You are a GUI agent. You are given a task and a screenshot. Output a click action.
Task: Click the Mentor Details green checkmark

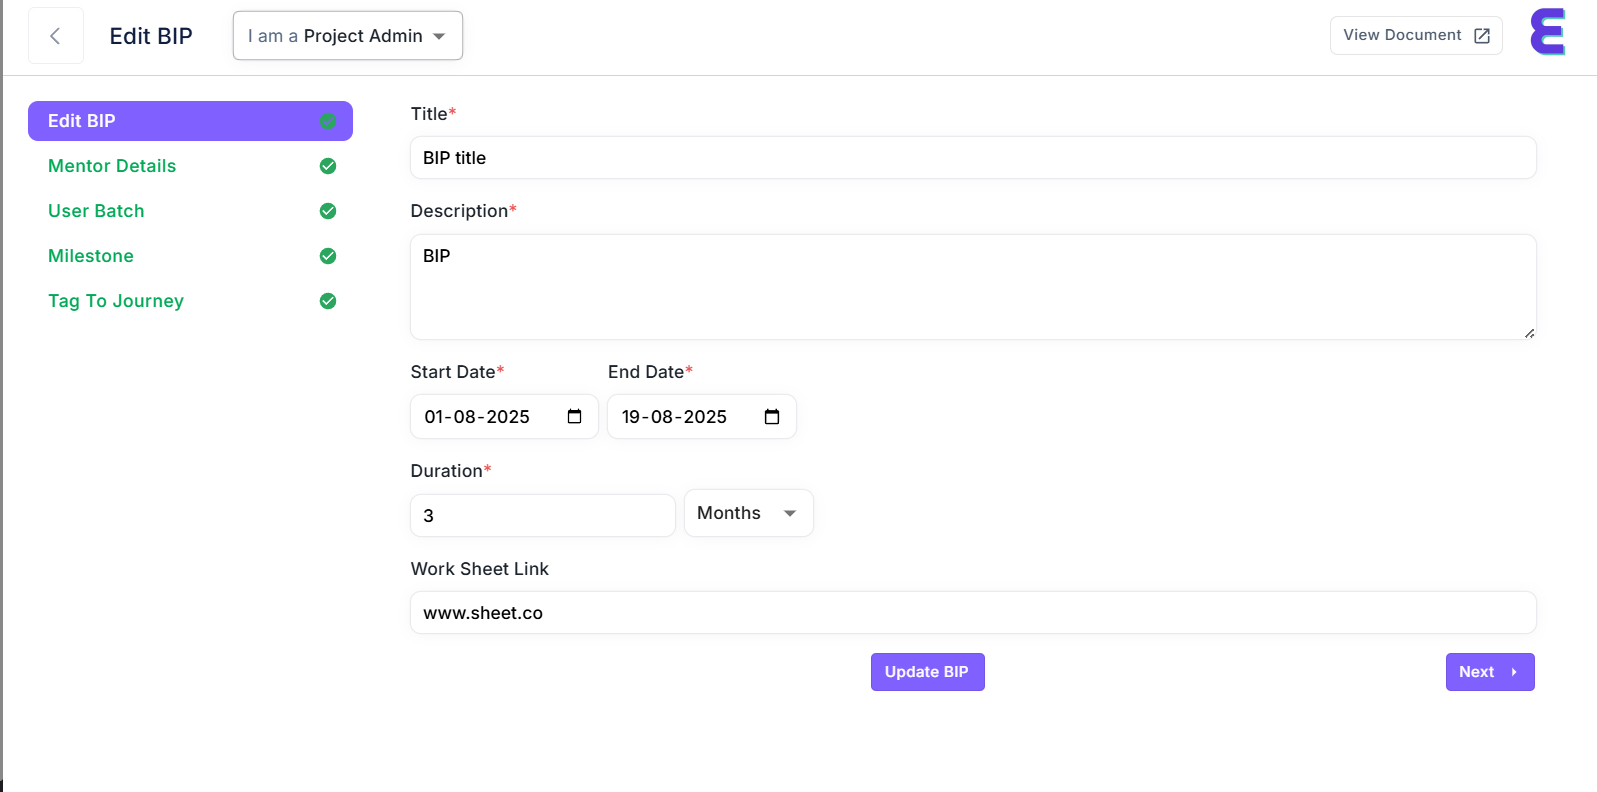tap(327, 166)
